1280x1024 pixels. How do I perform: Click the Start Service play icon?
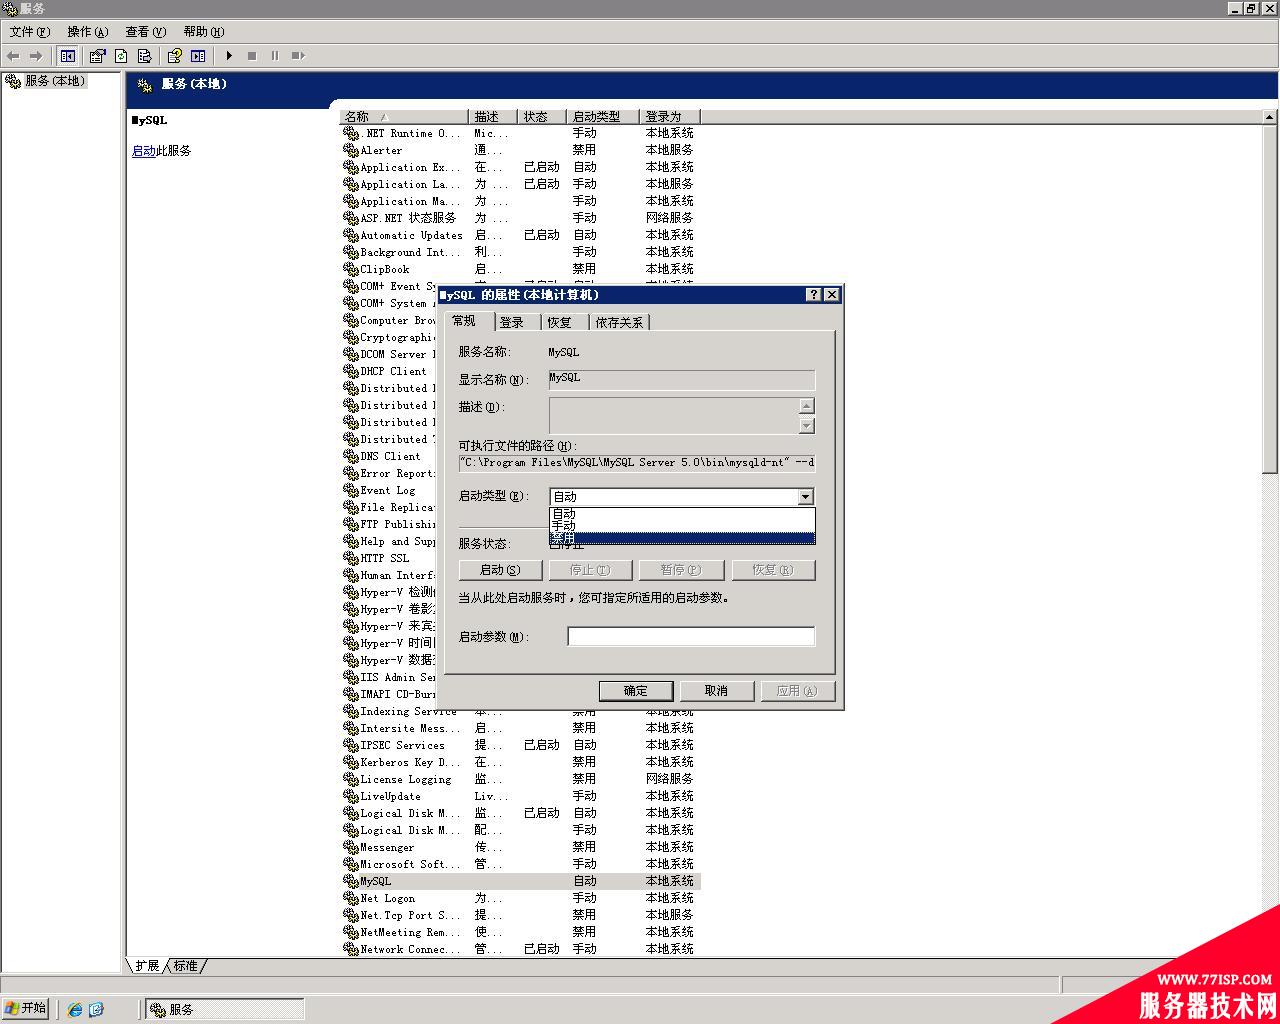point(229,56)
